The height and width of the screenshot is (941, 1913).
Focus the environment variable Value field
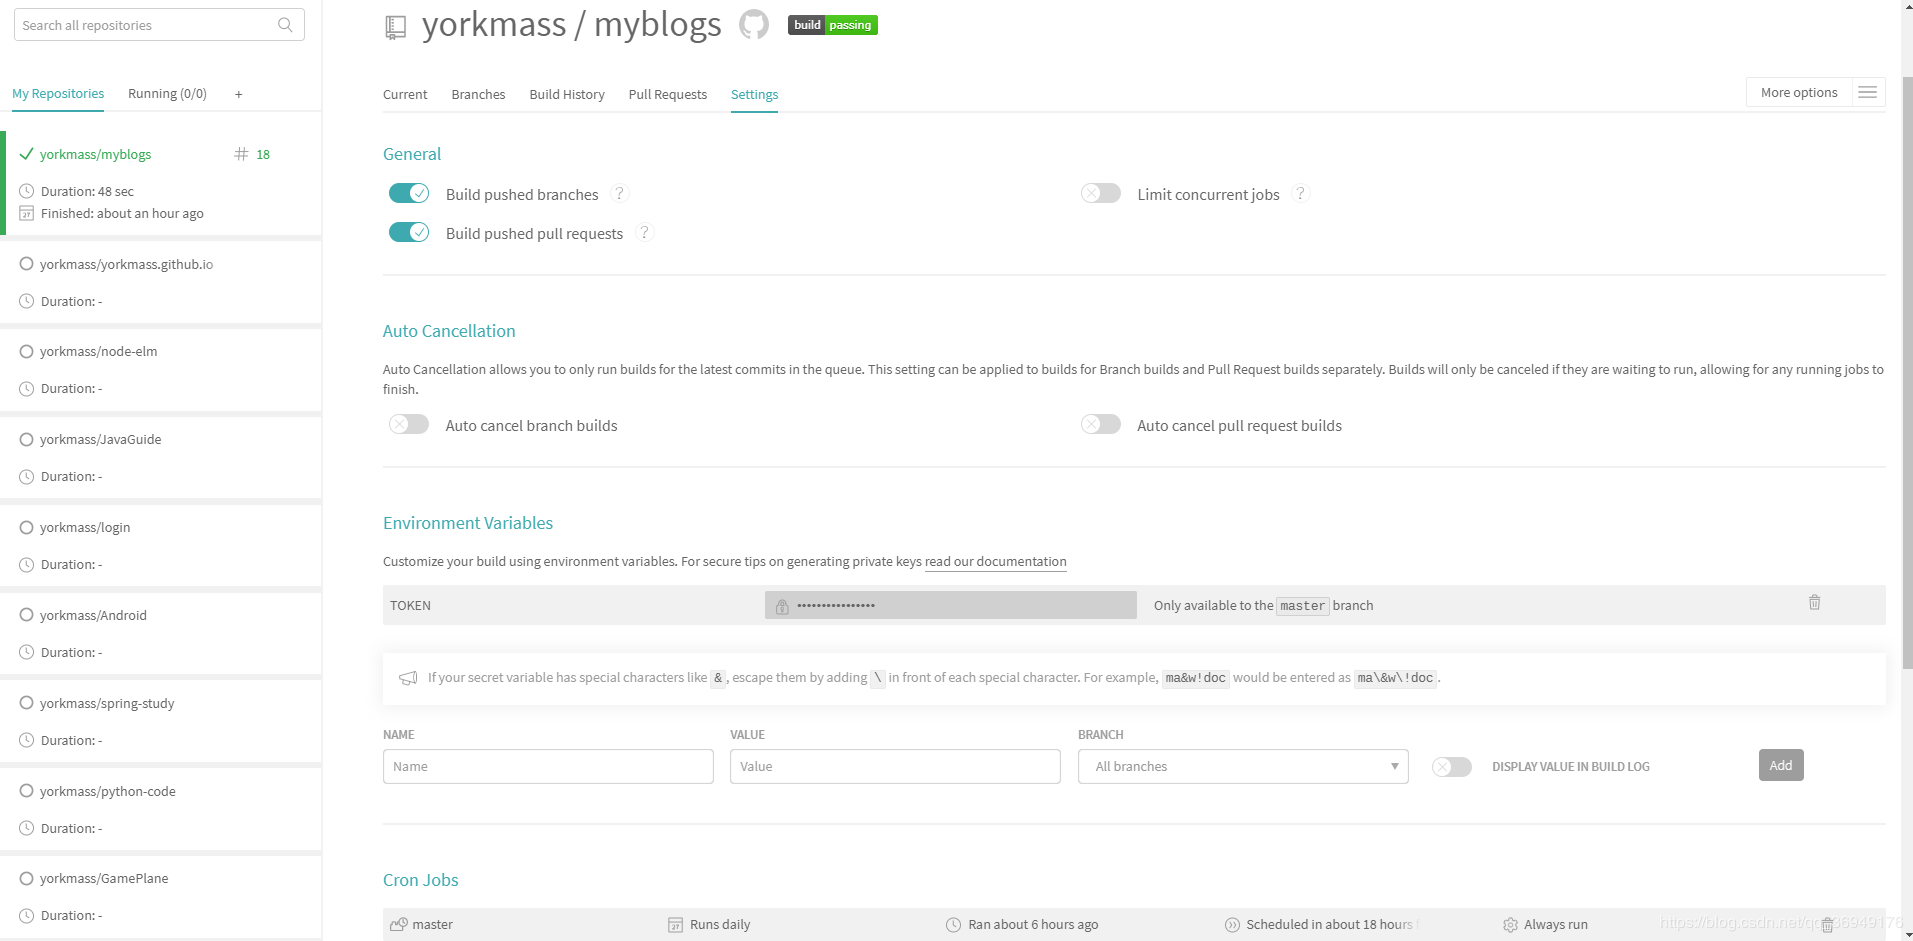(895, 766)
